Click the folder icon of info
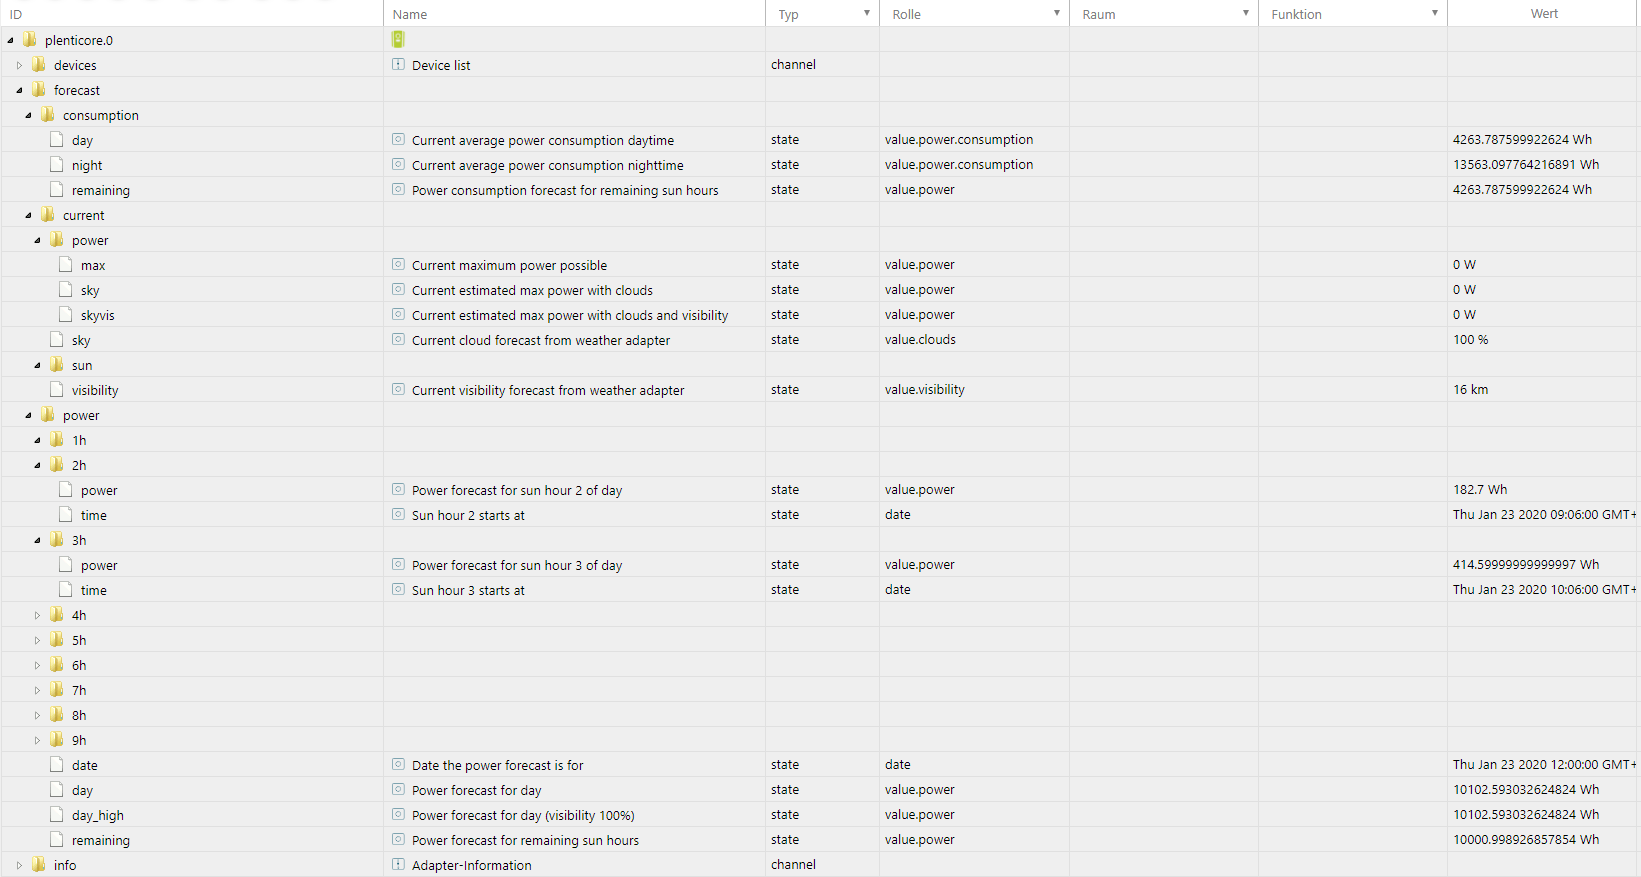 pos(39,864)
